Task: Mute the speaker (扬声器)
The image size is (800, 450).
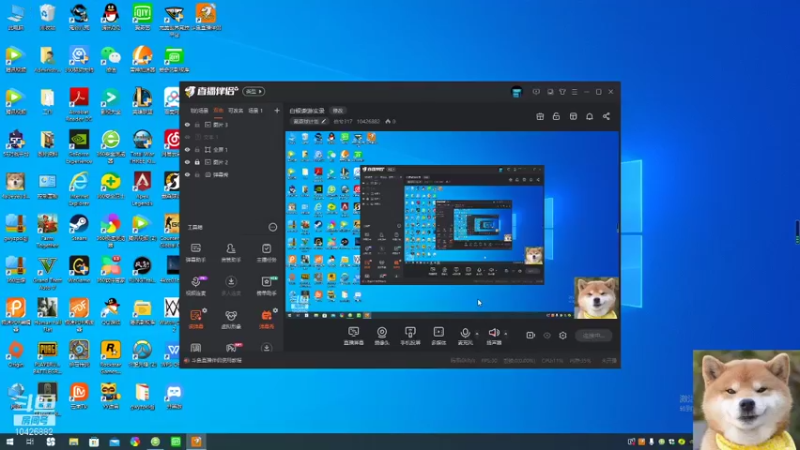Action: click(493, 336)
